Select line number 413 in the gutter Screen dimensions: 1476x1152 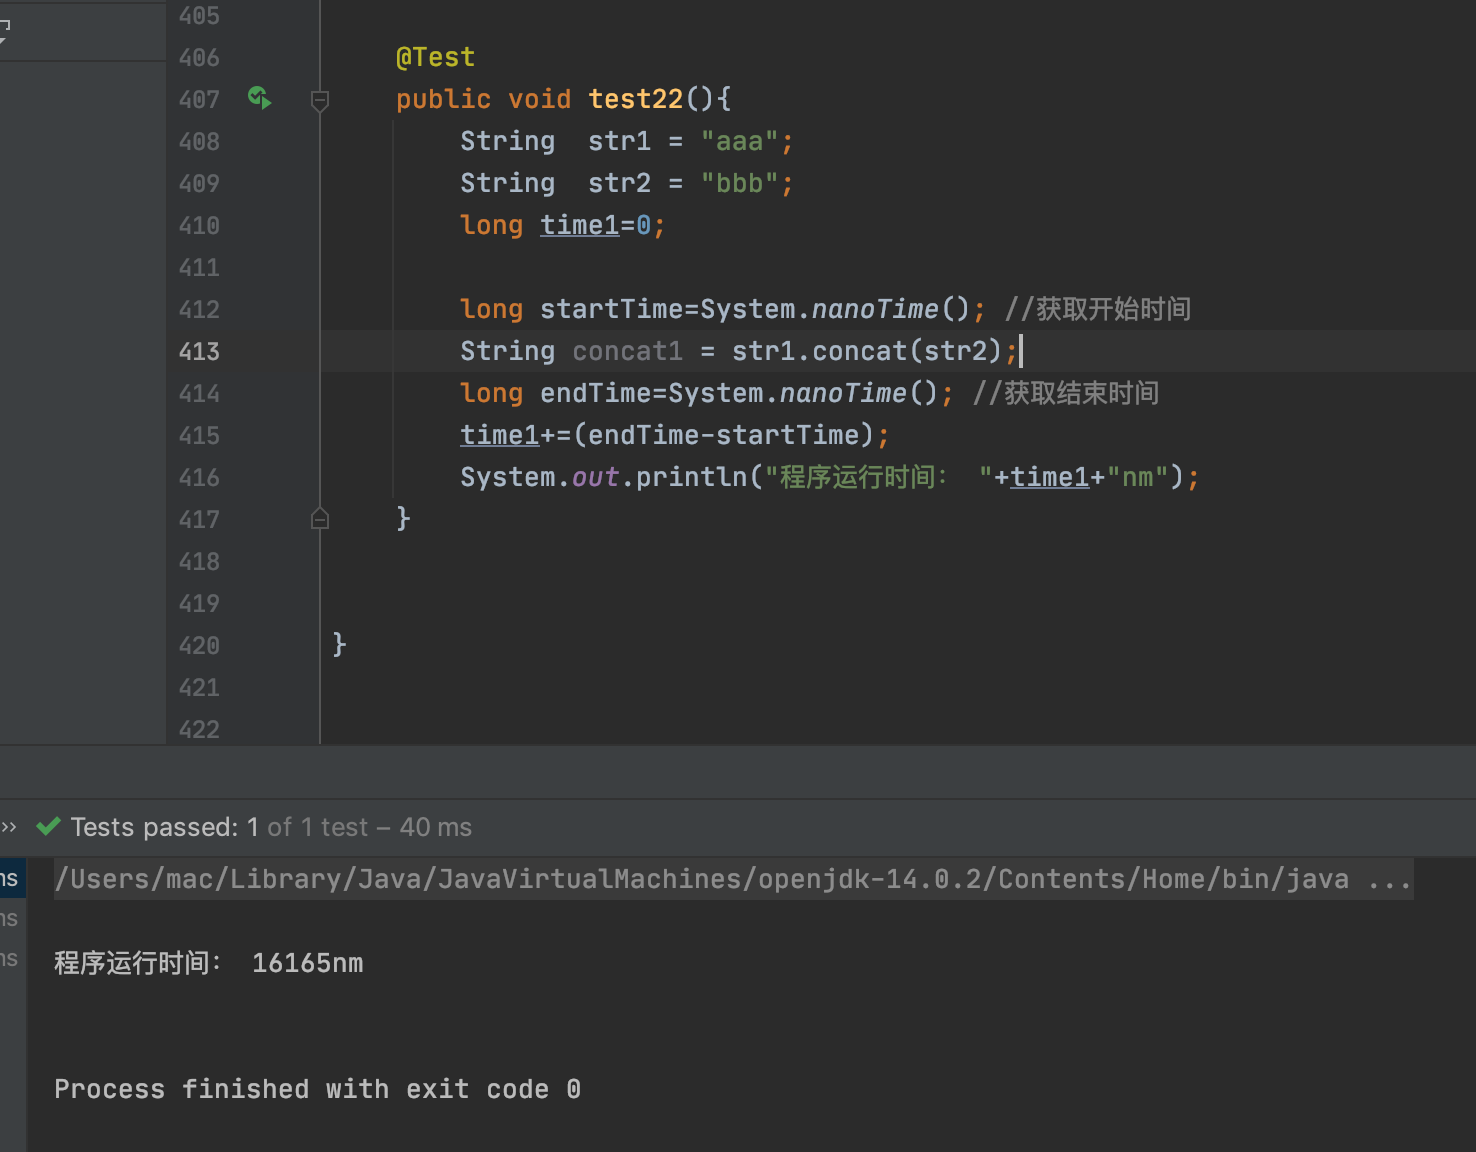coord(199,351)
